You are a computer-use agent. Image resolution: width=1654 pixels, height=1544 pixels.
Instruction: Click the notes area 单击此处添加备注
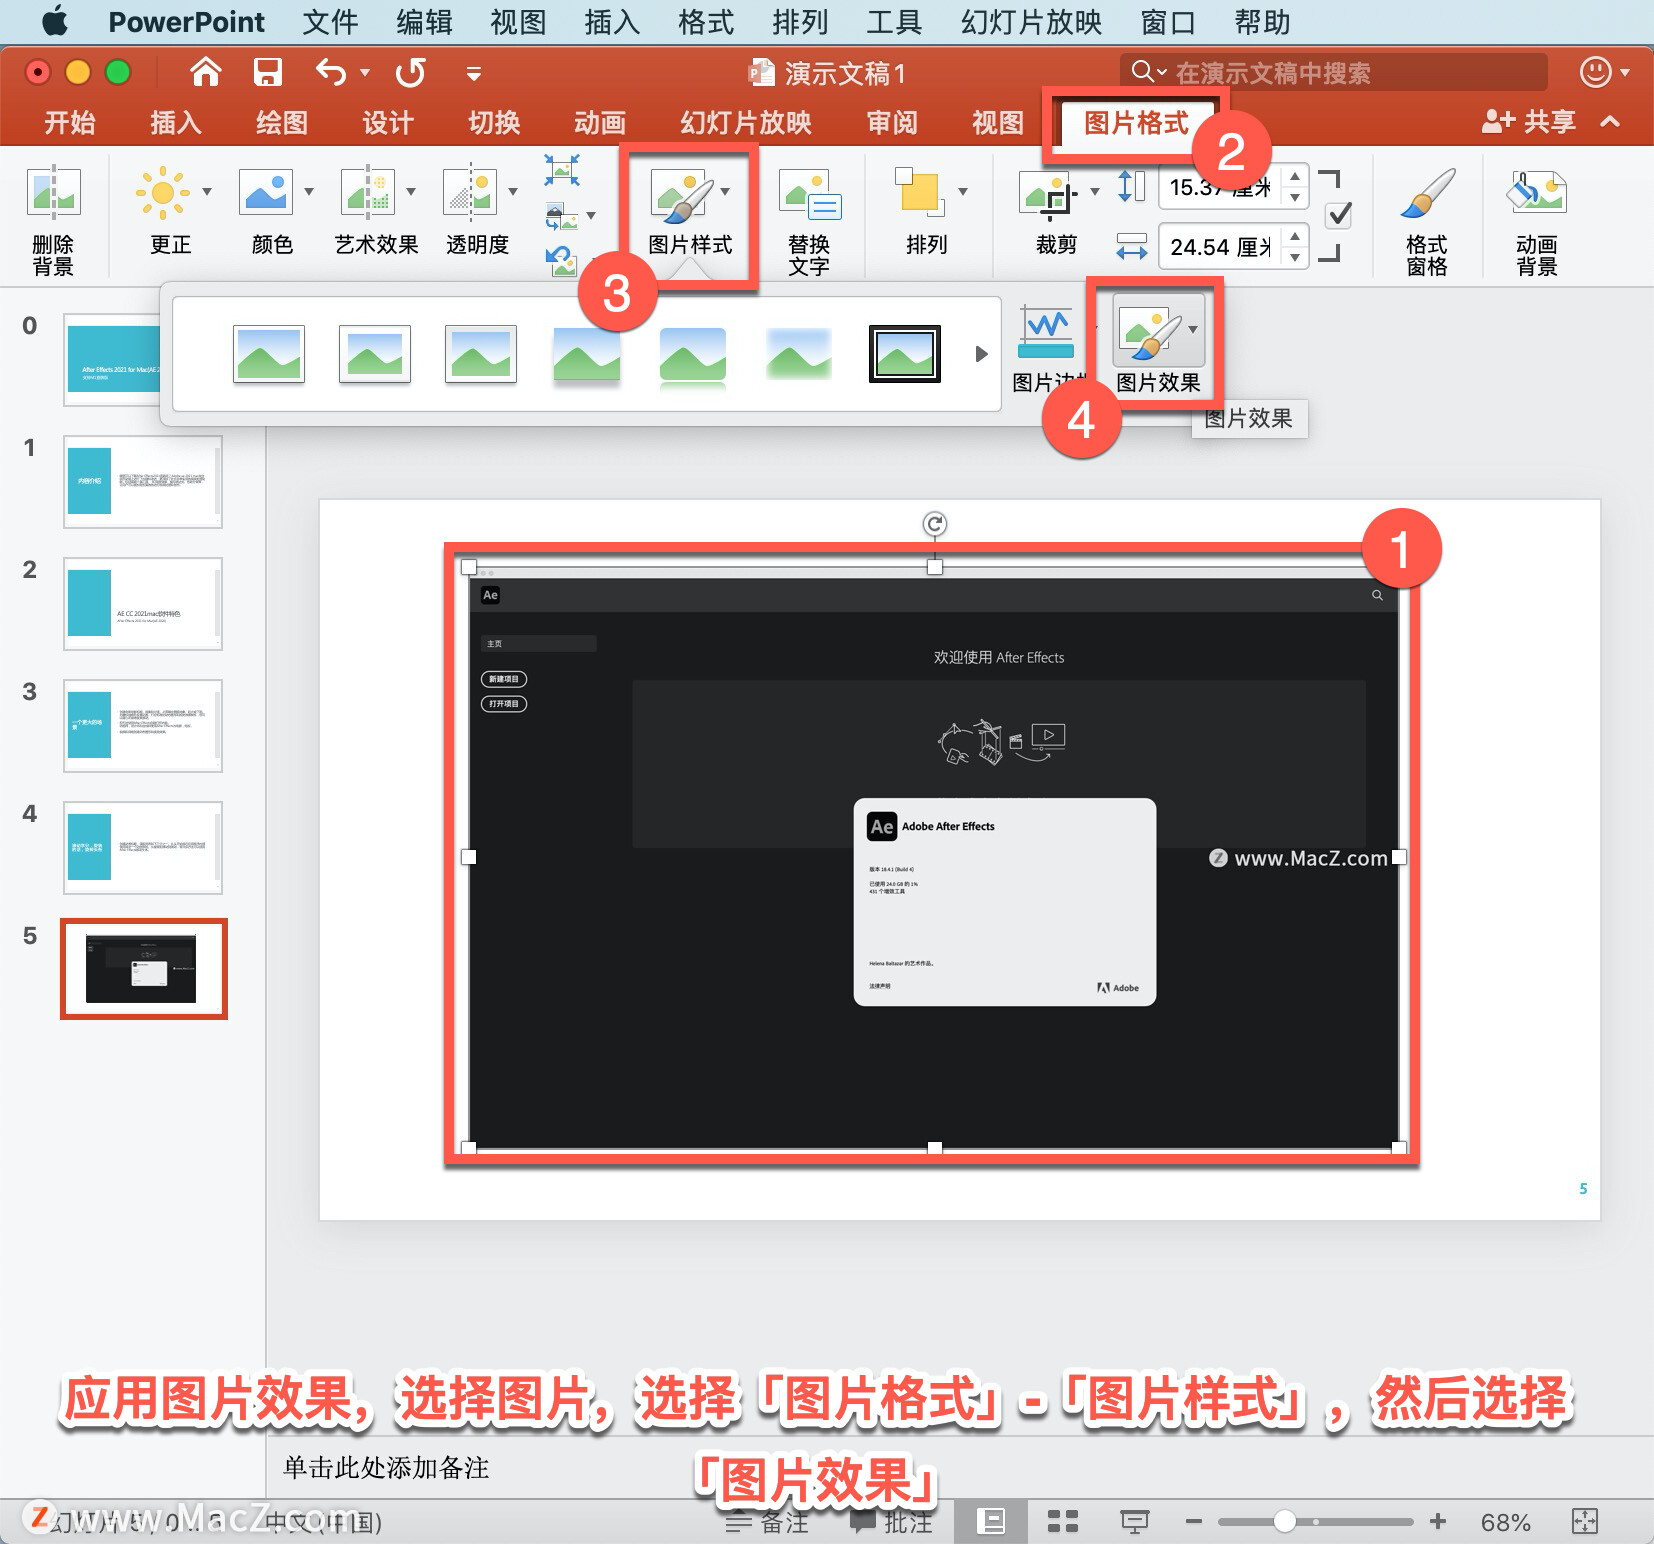[x=386, y=1467]
